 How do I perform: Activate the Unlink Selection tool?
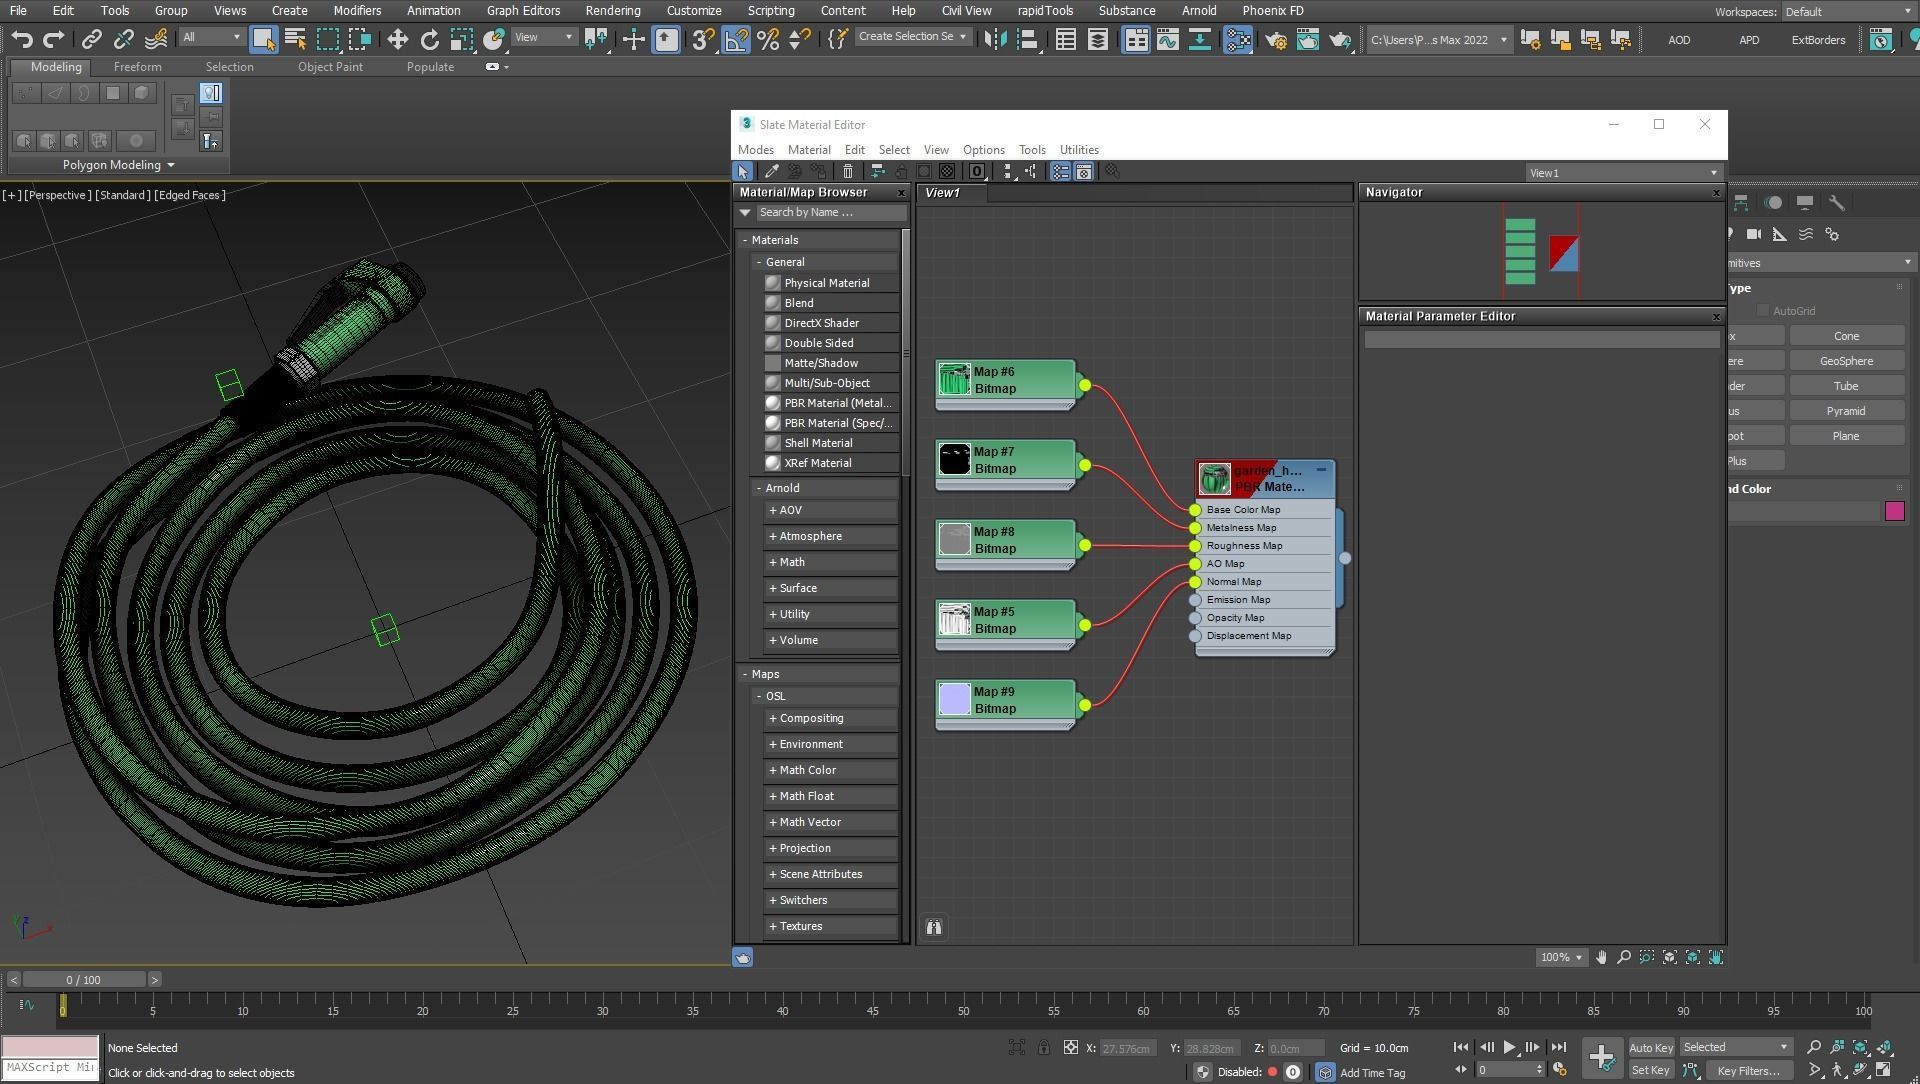[123, 39]
